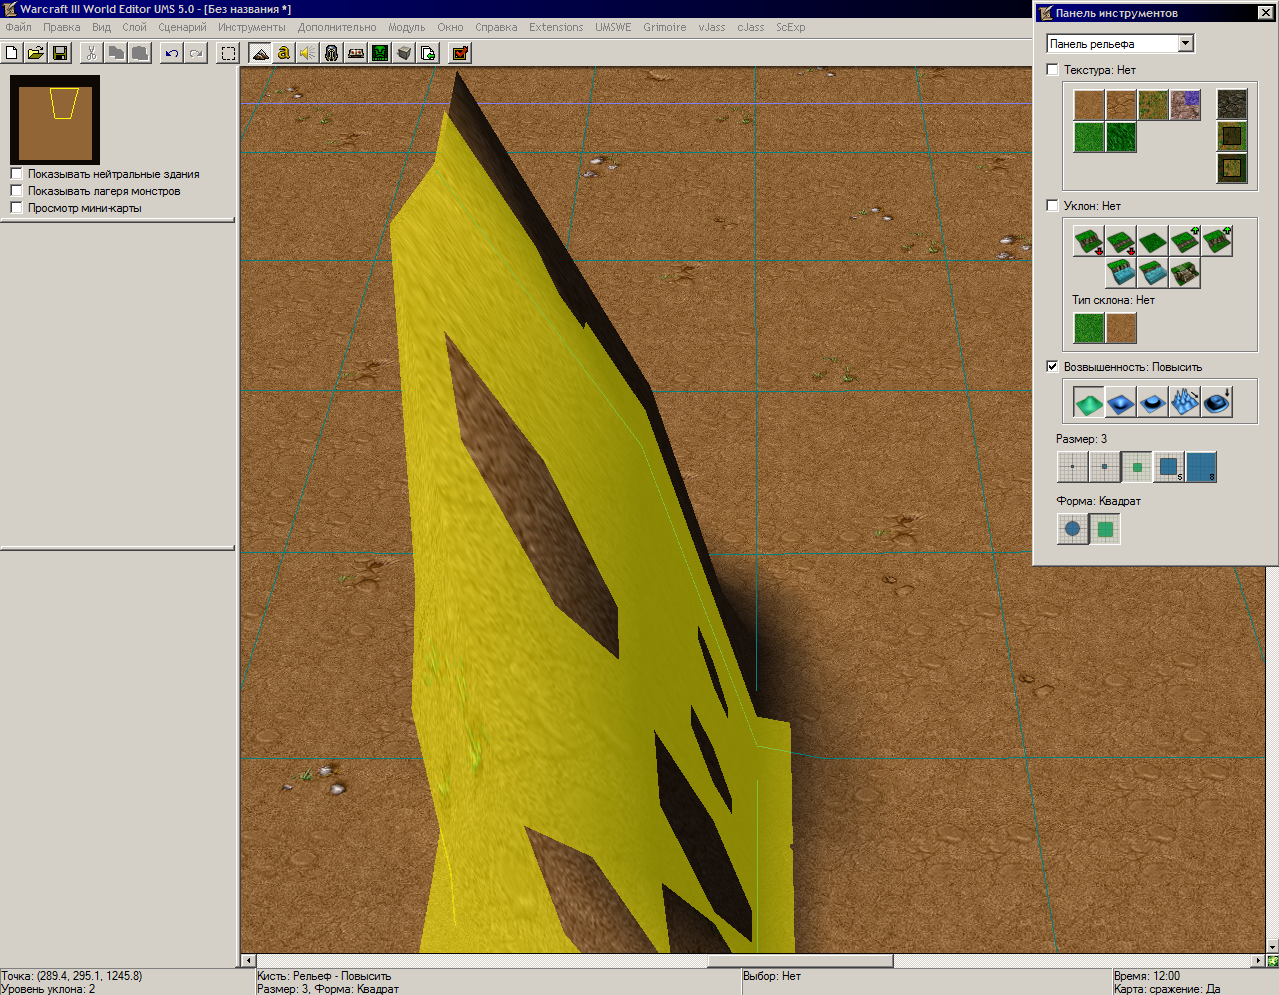Choose the grass cliff type swatch

click(x=1088, y=328)
